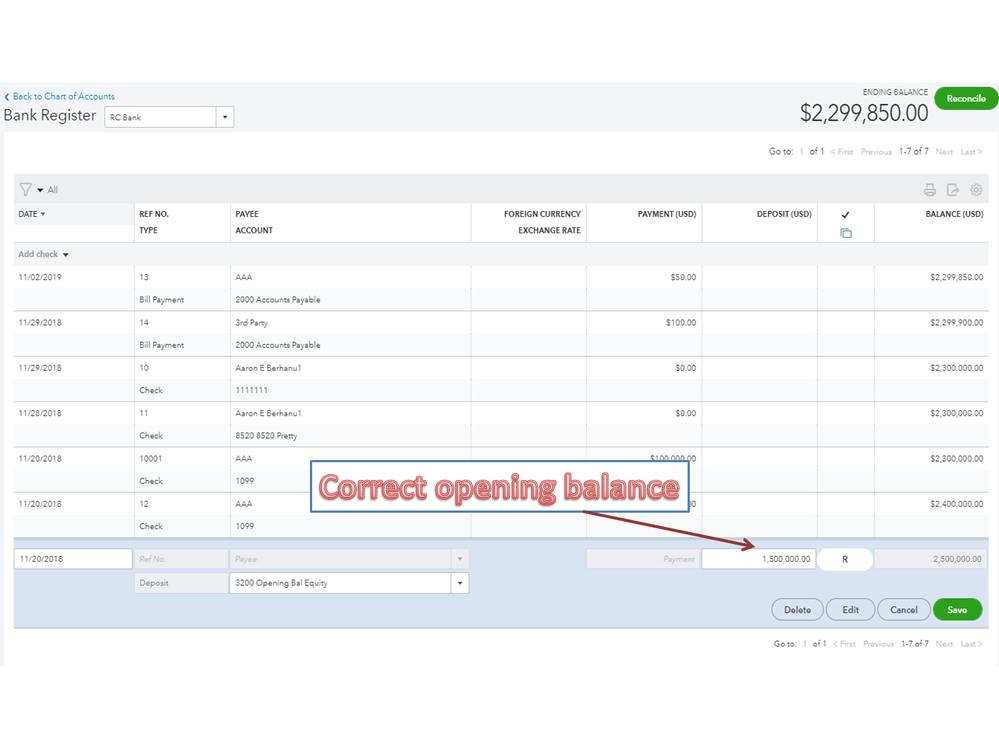Export the register using export icon

tap(952, 190)
